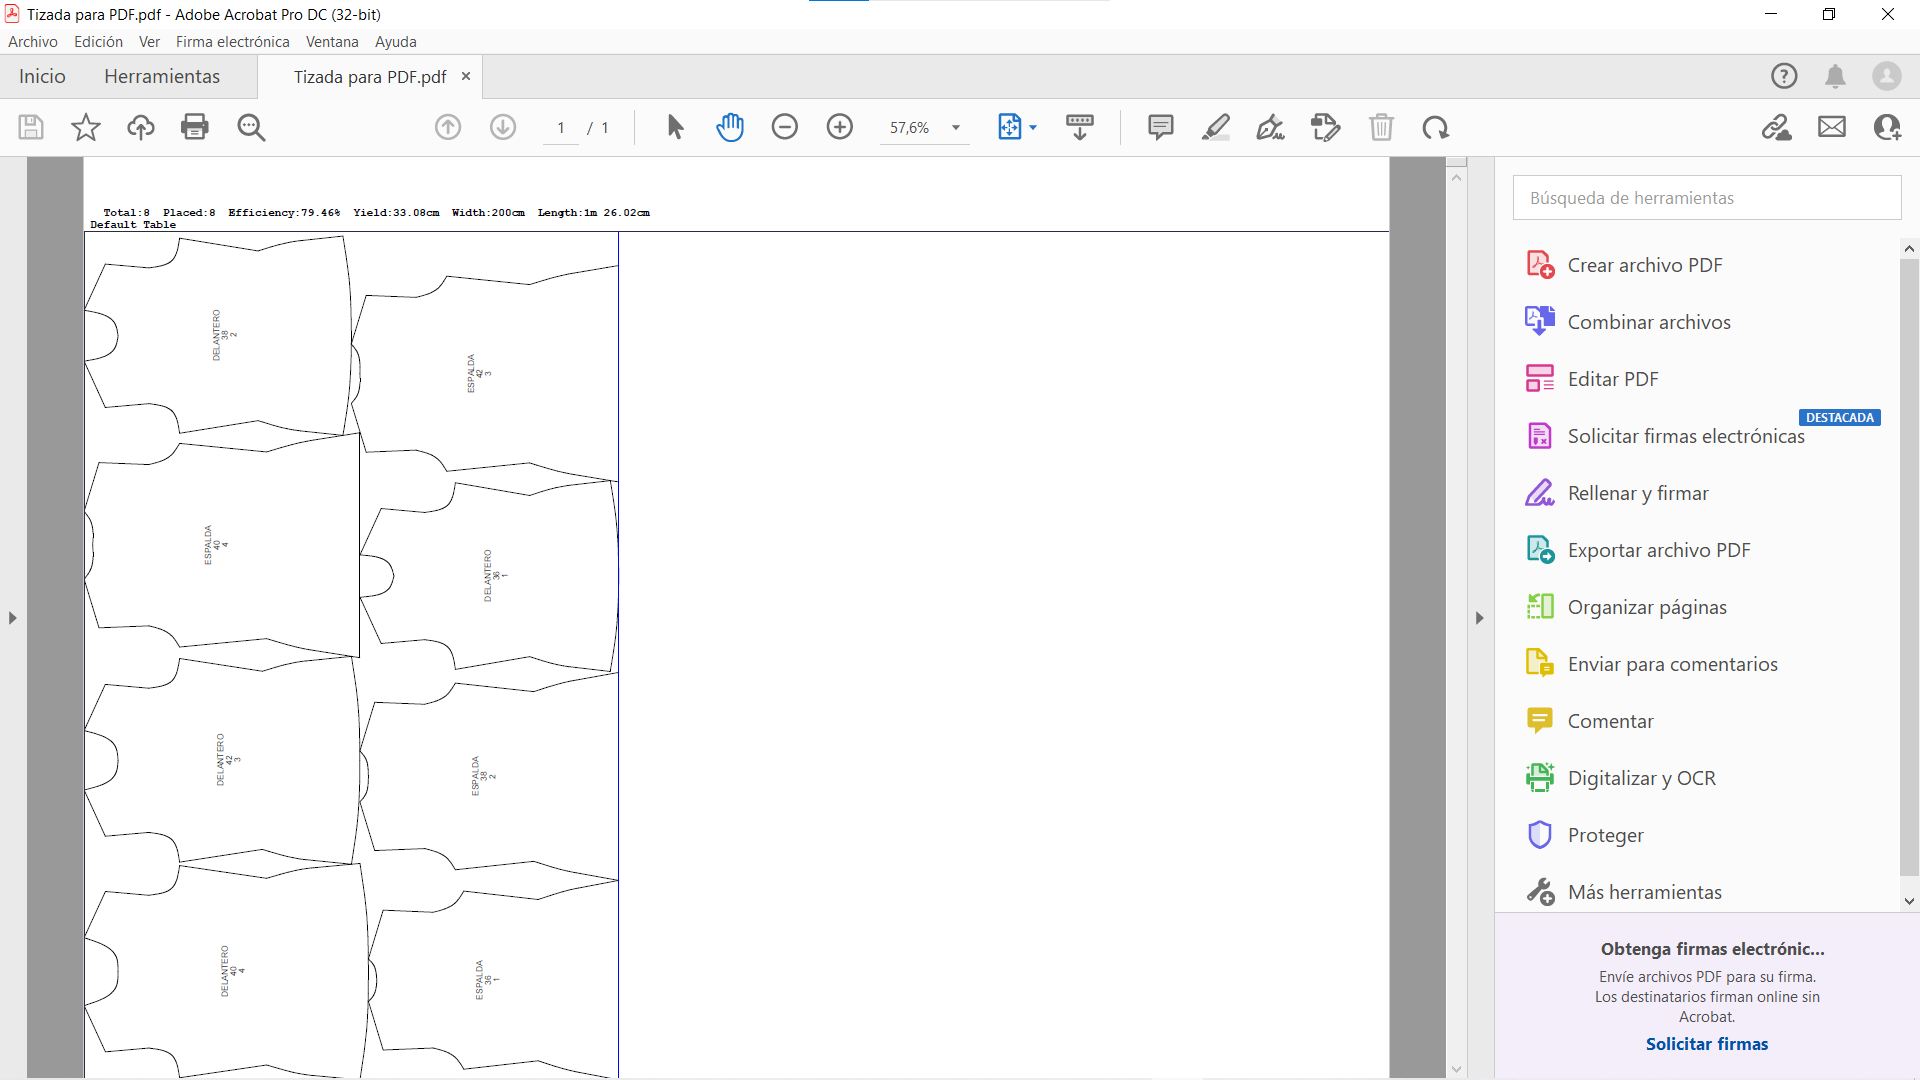Open the scrolling mode keyboard icon
Image resolution: width=1920 pixels, height=1080 pixels.
1080,127
